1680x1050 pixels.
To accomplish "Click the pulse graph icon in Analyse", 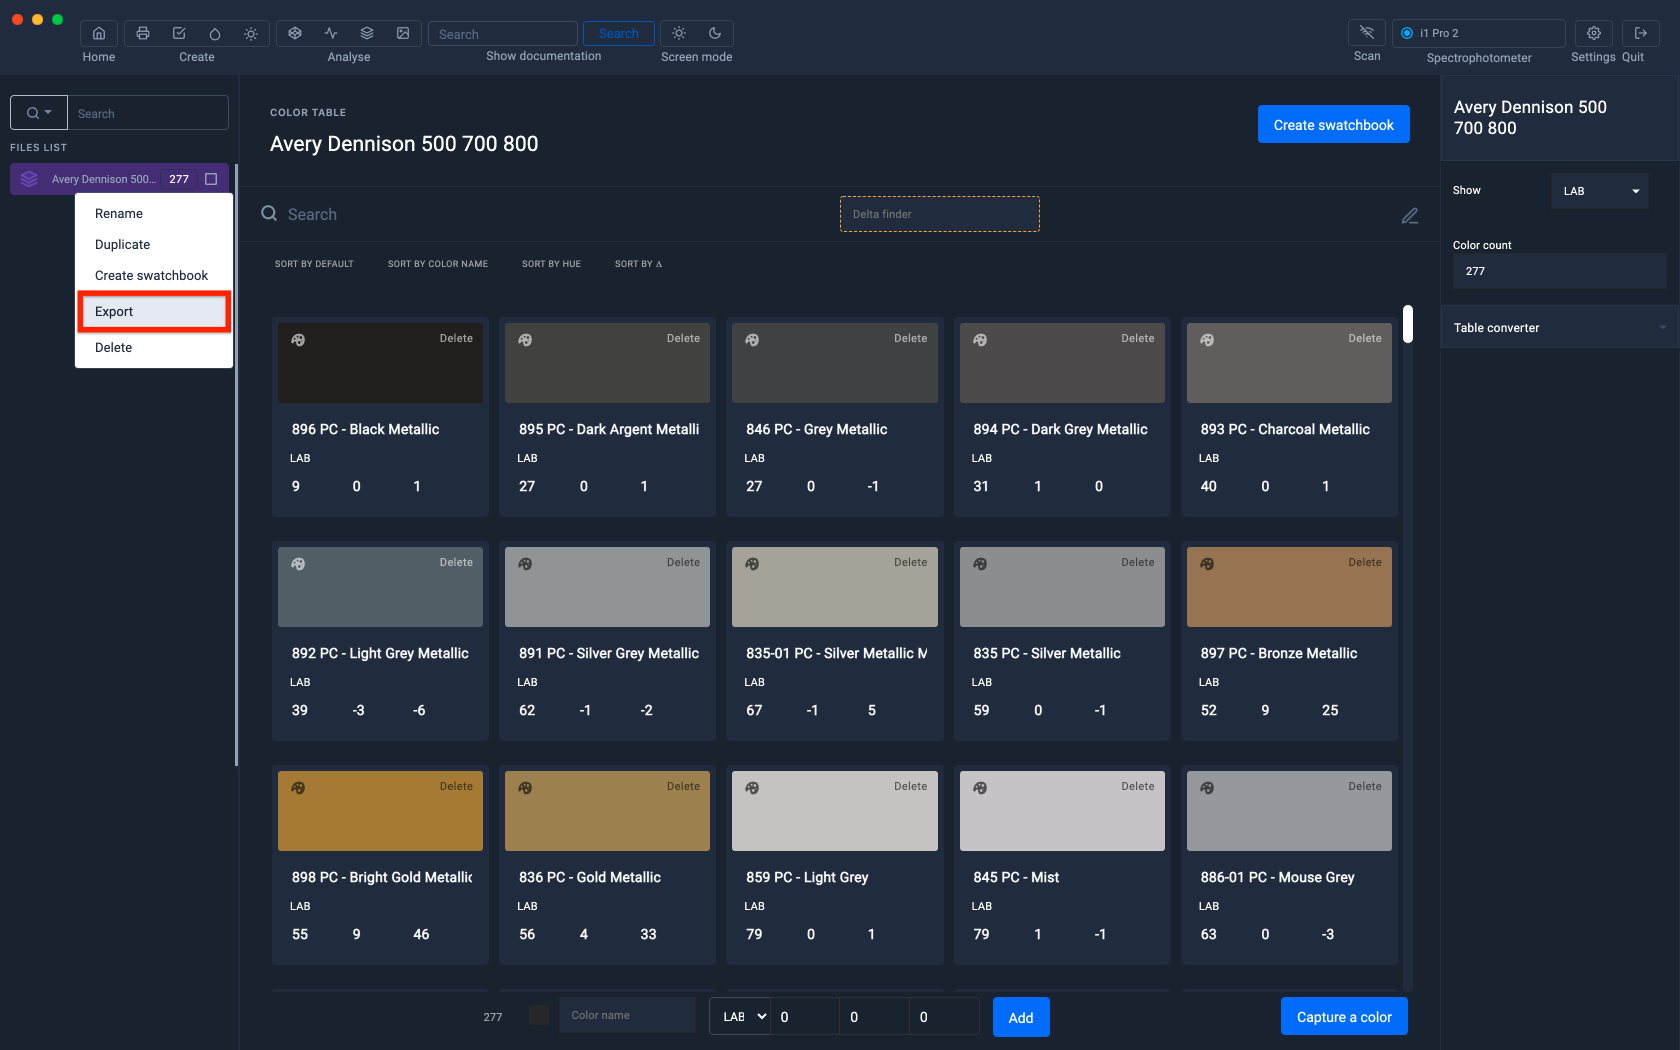I will pyautogui.click(x=331, y=33).
